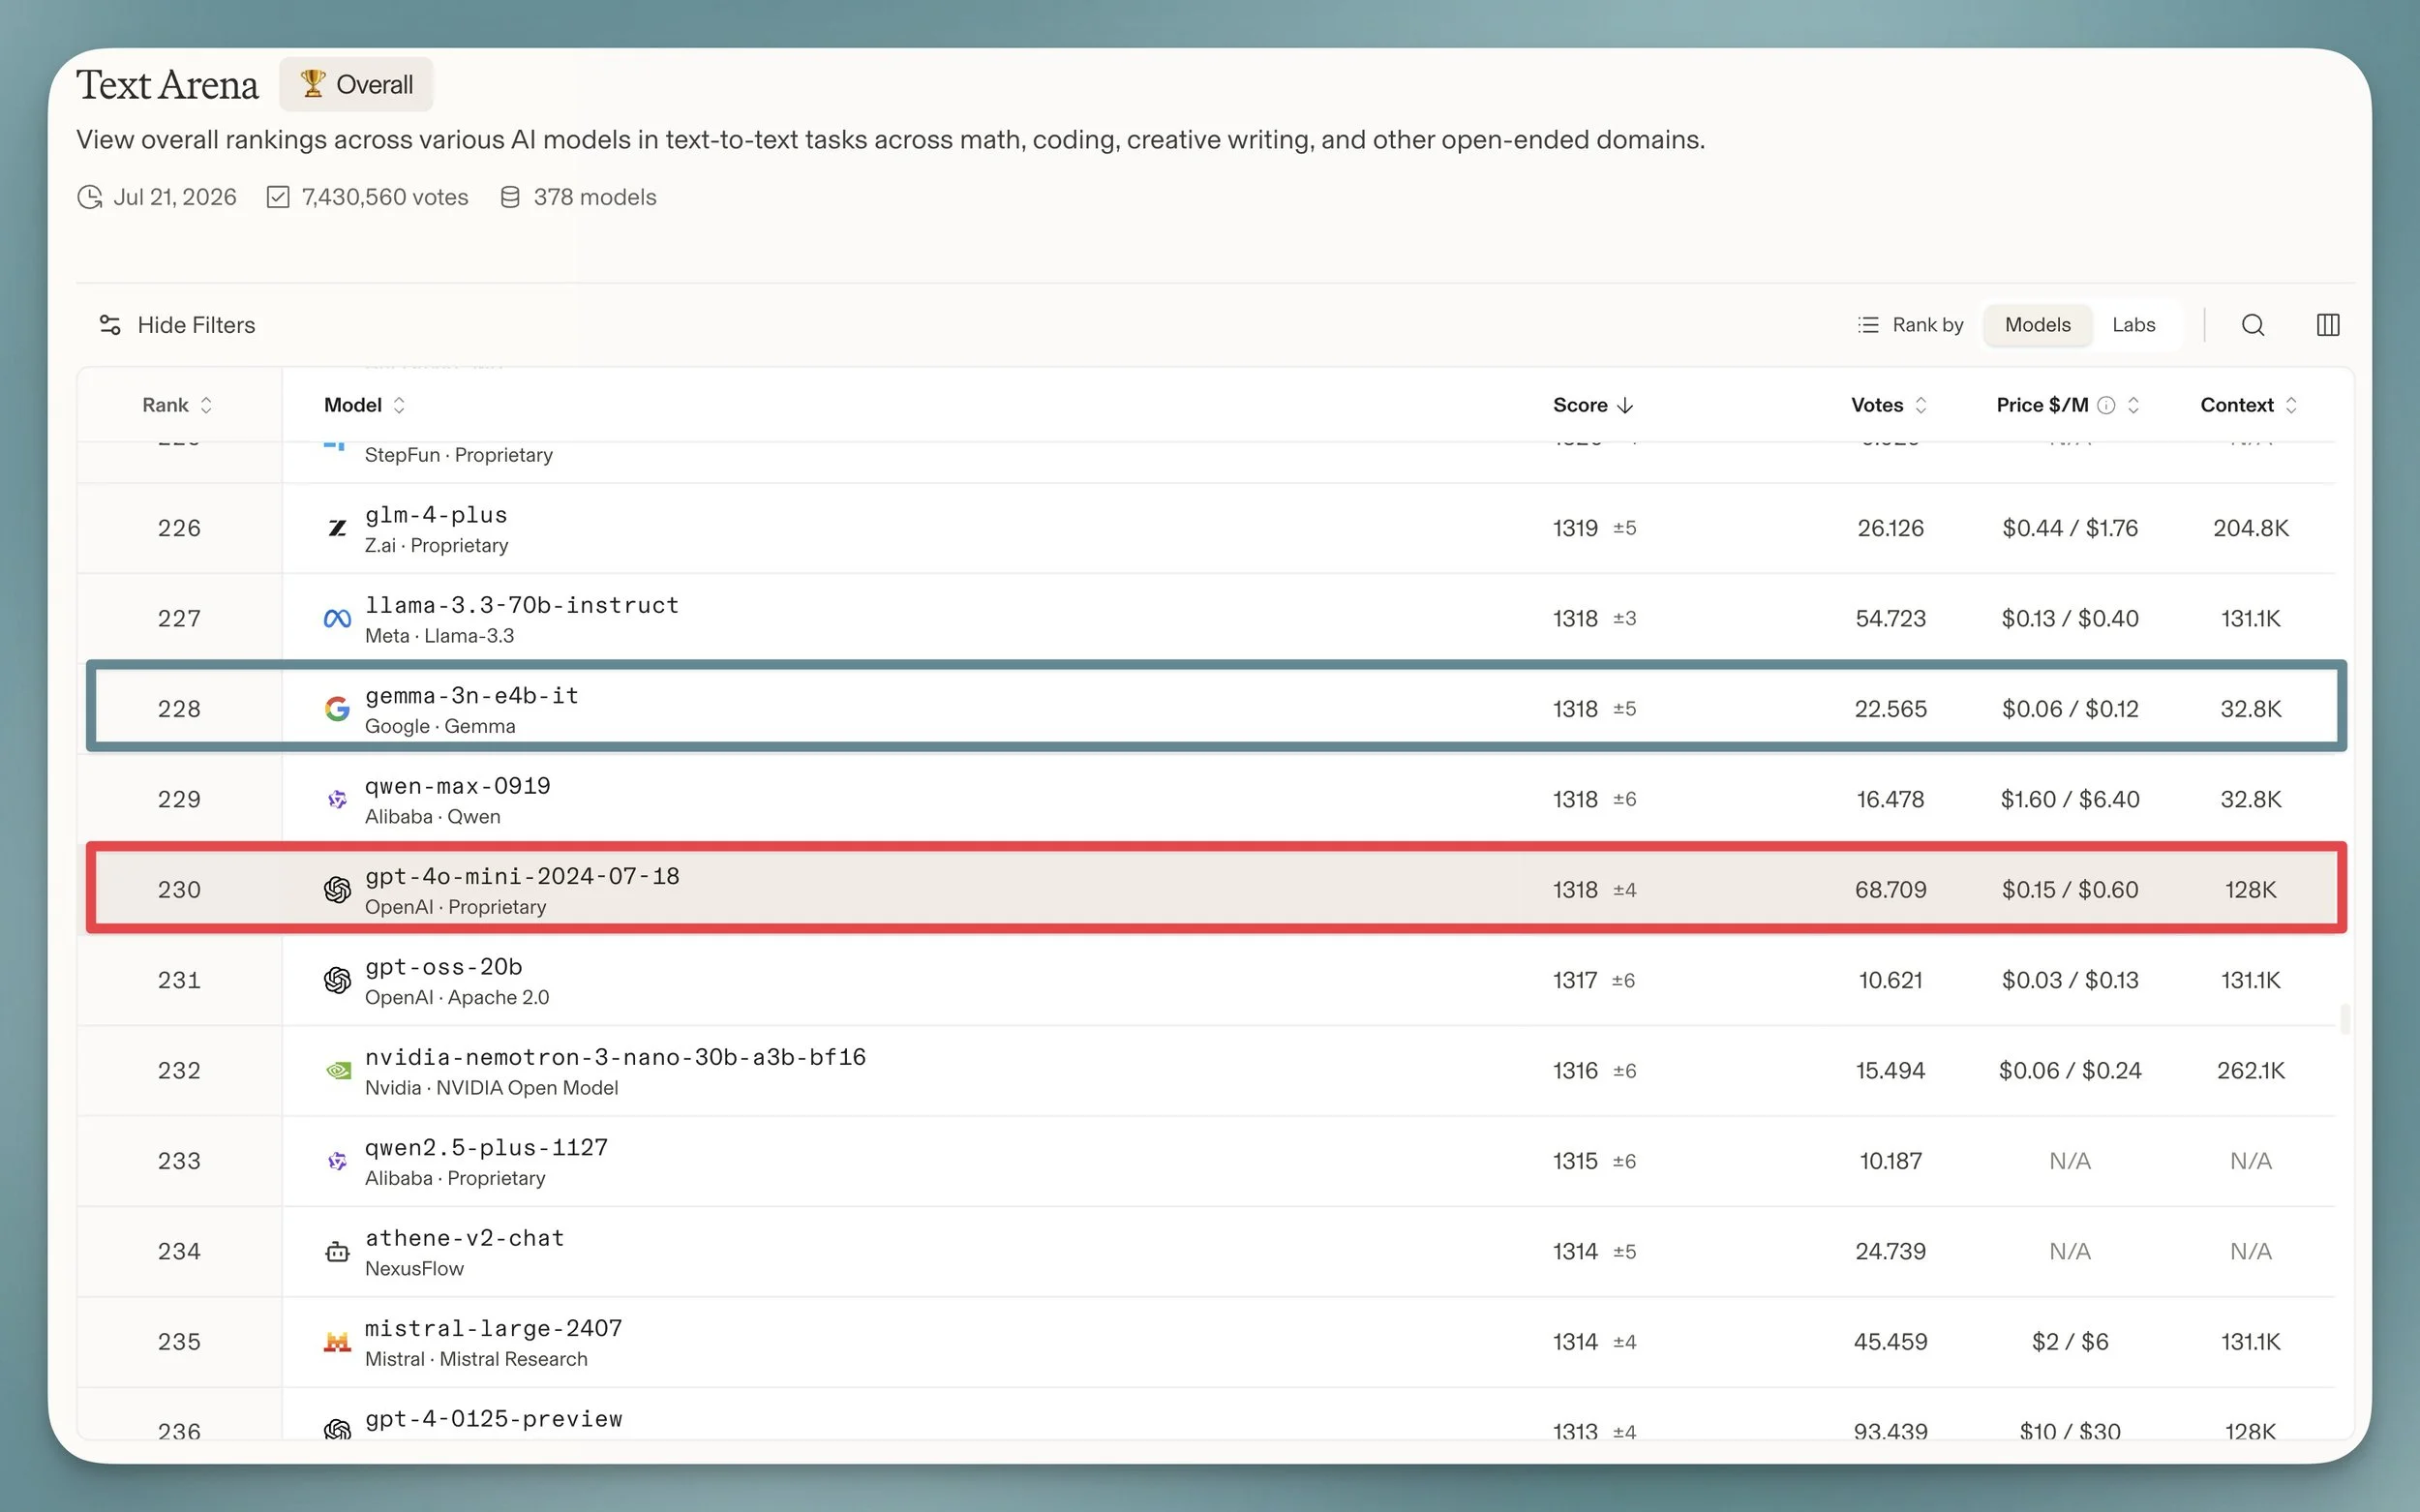Click the Nvidia logo for nvidia-nemotron-3-nano
This screenshot has width=2420, height=1512.
pyautogui.click(x=338, y=1071)
